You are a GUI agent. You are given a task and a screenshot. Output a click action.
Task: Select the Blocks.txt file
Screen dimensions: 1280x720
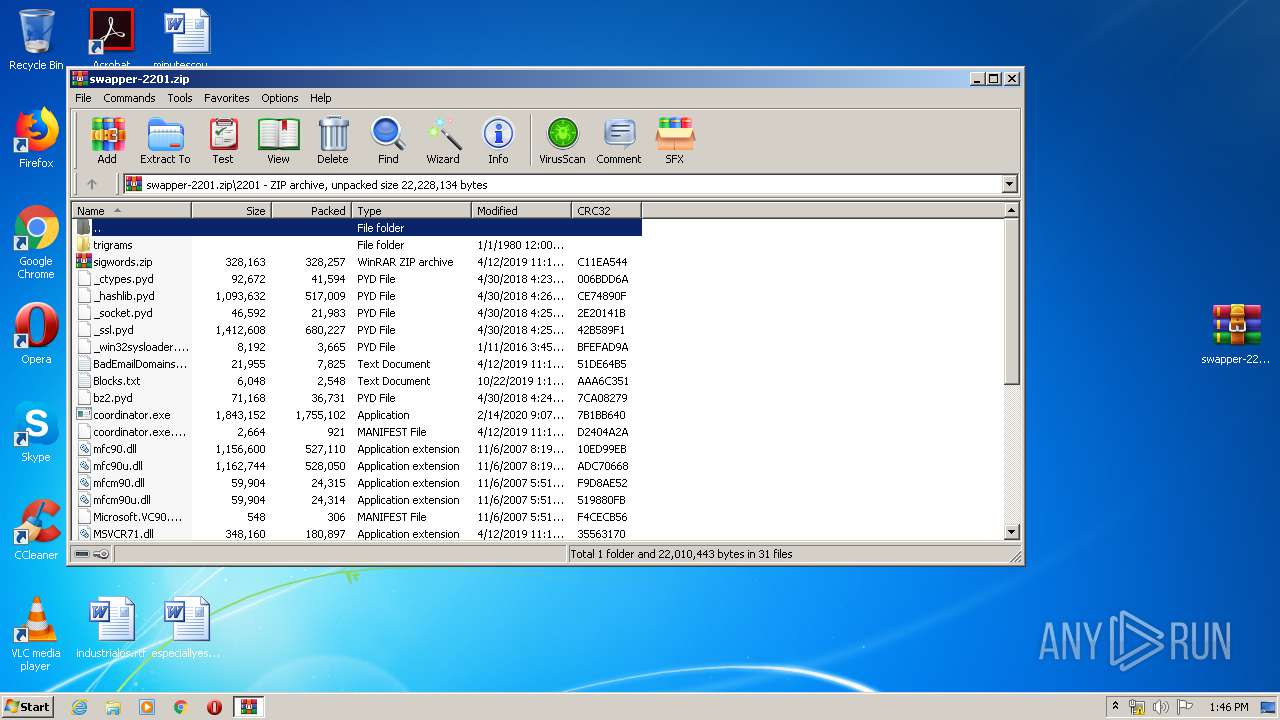click(x=357, y=381)
